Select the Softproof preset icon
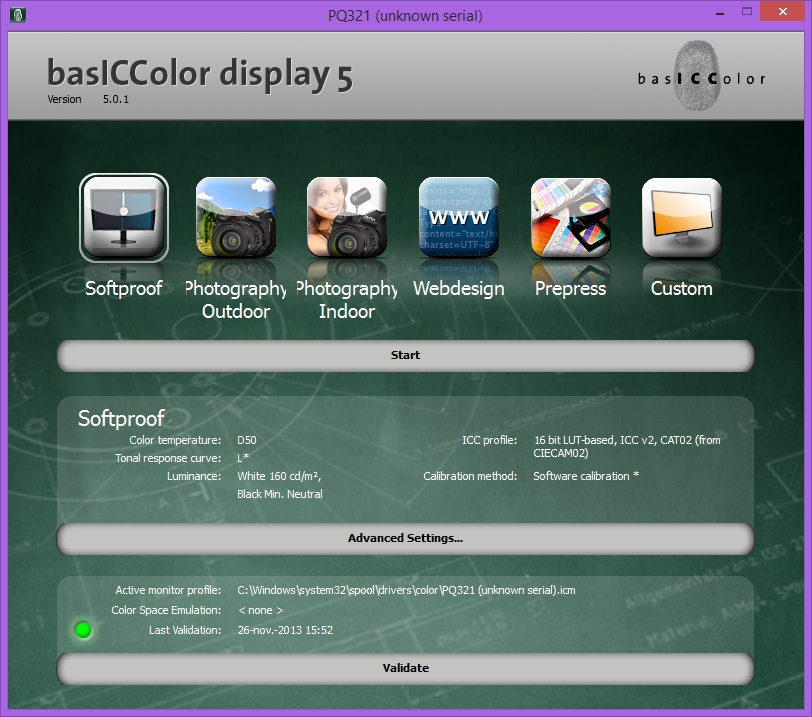This screenshot has height=717, width=812. (x=124, y=217)
